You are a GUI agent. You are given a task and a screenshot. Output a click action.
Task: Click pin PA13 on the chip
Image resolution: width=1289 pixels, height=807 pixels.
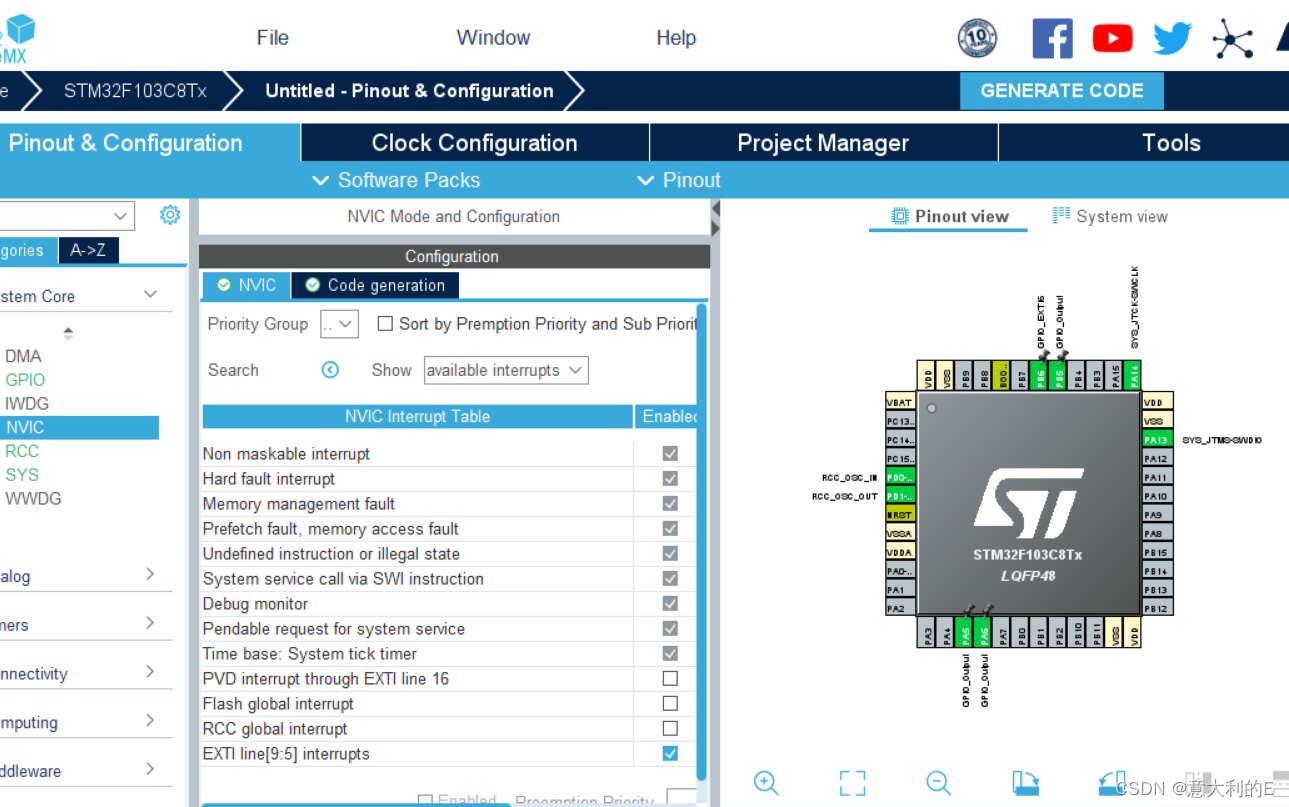pyautogui.click(x=1156, y=440)
